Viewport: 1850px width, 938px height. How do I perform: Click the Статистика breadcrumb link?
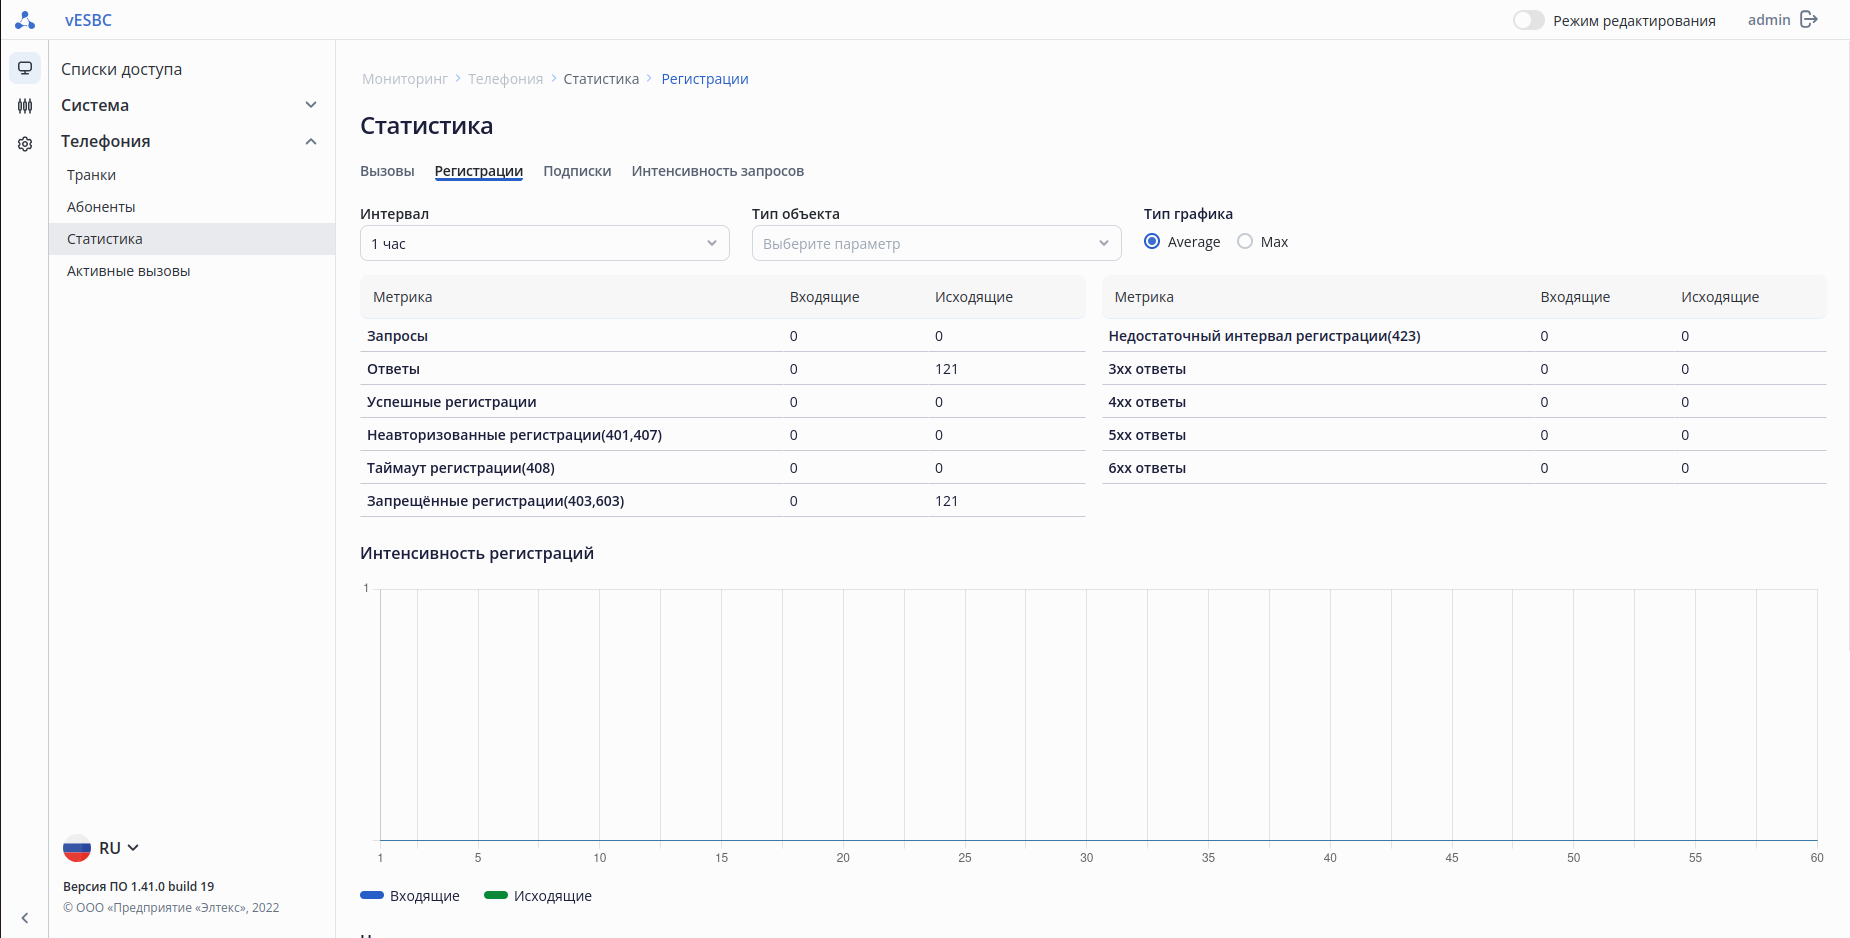601,79
